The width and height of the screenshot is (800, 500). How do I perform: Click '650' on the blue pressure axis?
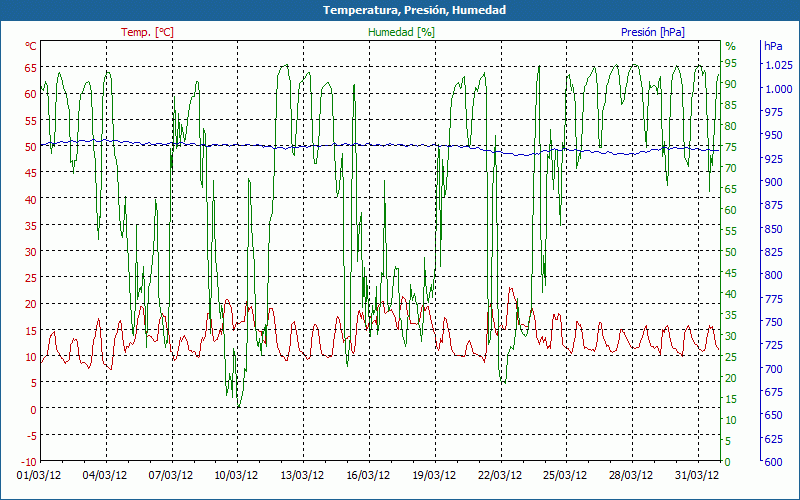[773, 415]
